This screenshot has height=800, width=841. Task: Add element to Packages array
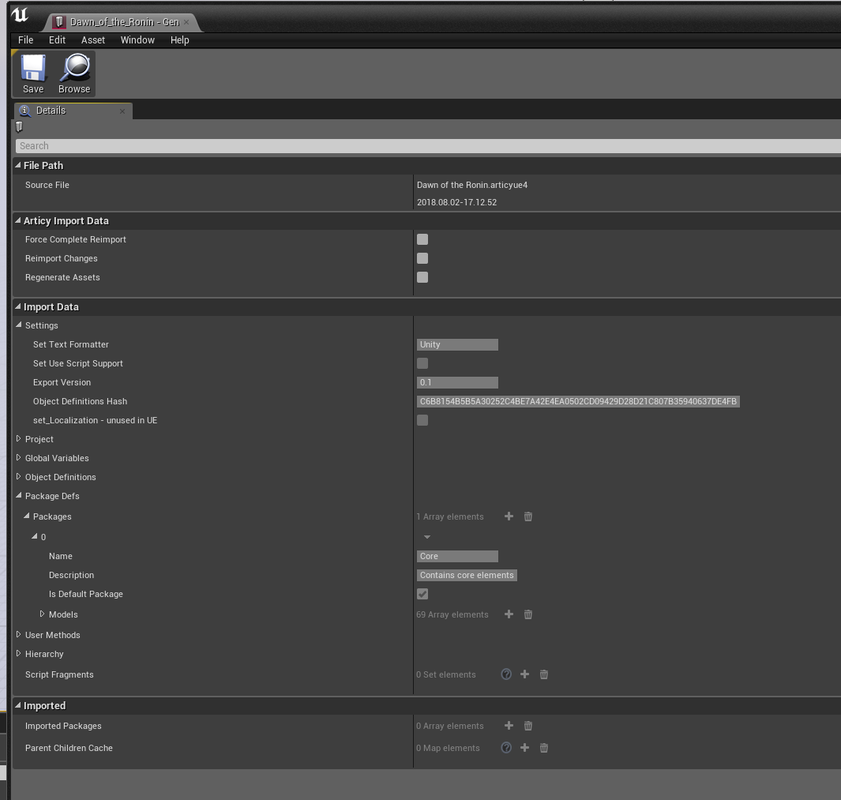[x=508, y=516]
